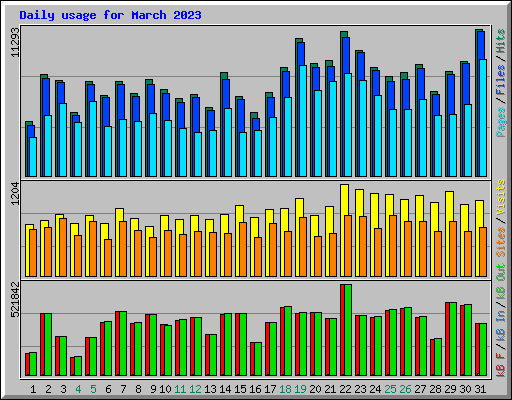The height and width of the screenshot is (400, 512).
Task: Click day label 15 on the x-axis
Action: [x=240, y=389]
